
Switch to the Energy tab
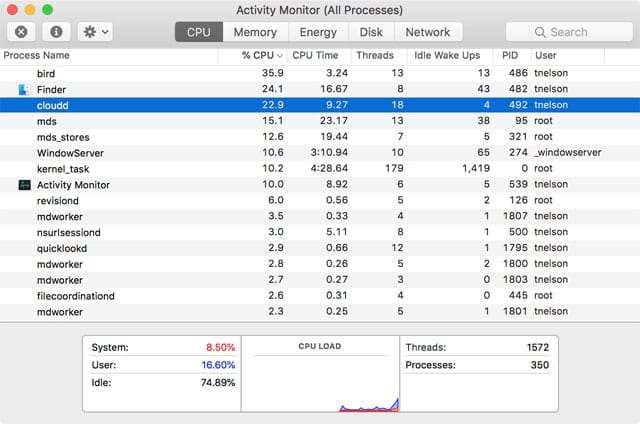click(x=318, y=32)
